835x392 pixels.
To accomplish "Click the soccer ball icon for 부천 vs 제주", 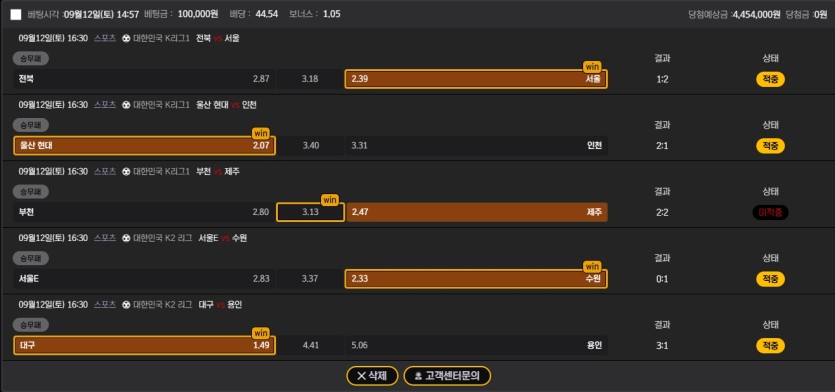I will click(126, 172).
